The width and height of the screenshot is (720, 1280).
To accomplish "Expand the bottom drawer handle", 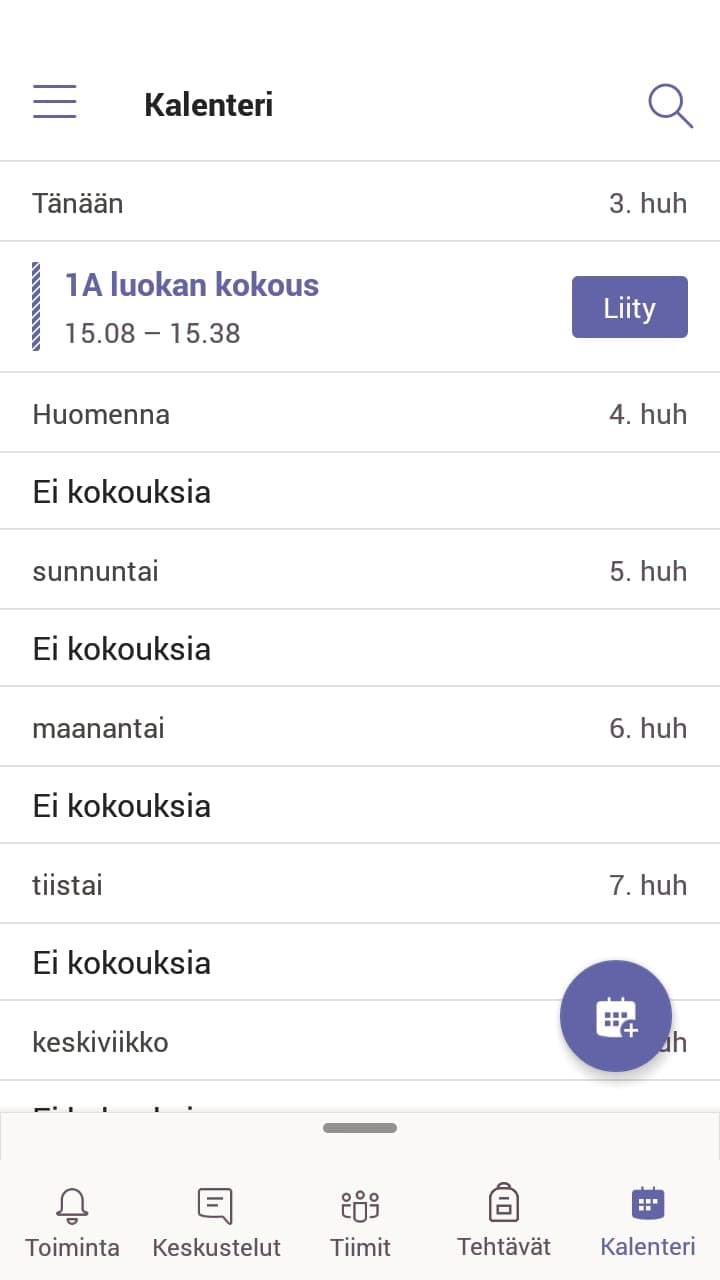I will [360, 1128].
